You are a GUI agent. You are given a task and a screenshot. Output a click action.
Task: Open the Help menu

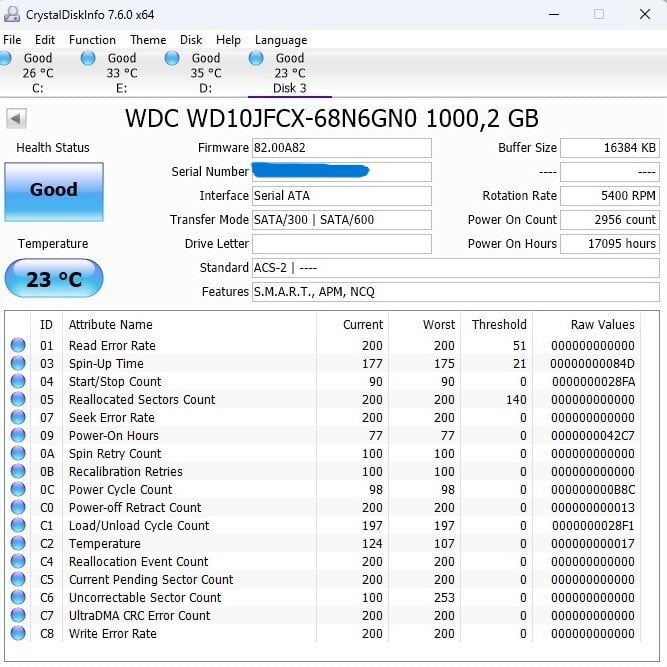228,40
